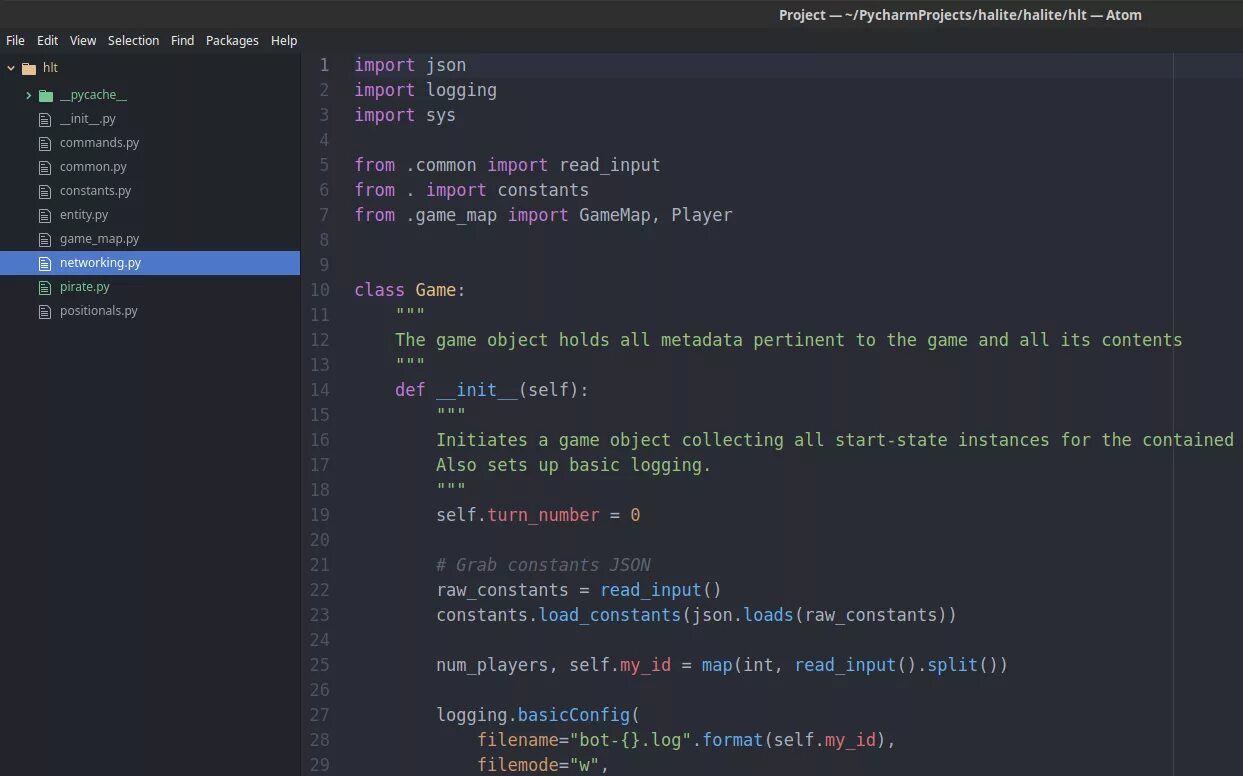This screenshot has height=776, width=1243.
Task: Open entity.py from the tree view
Action: point(84,215)
